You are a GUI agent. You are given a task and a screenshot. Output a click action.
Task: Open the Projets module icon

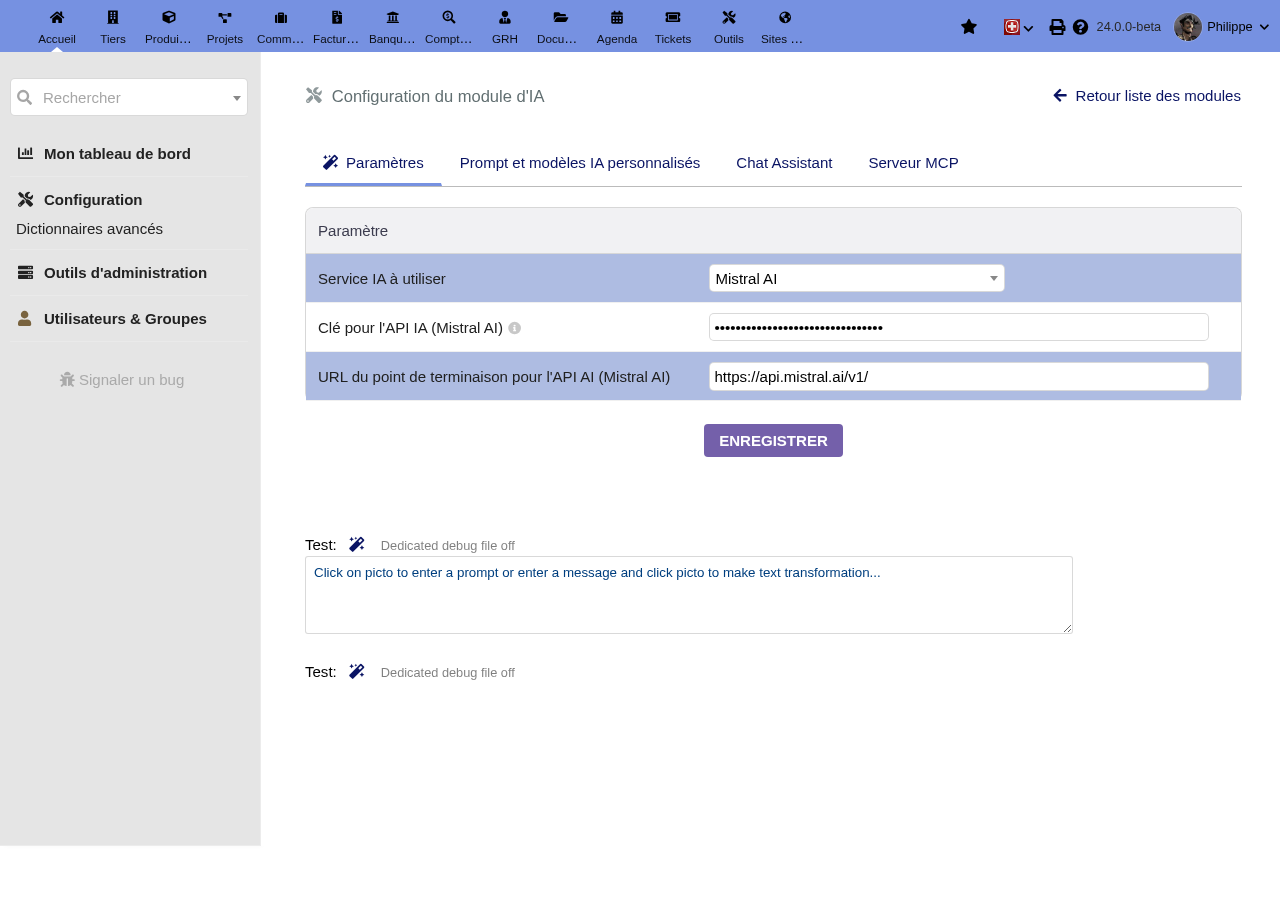(x=225, y=17)
